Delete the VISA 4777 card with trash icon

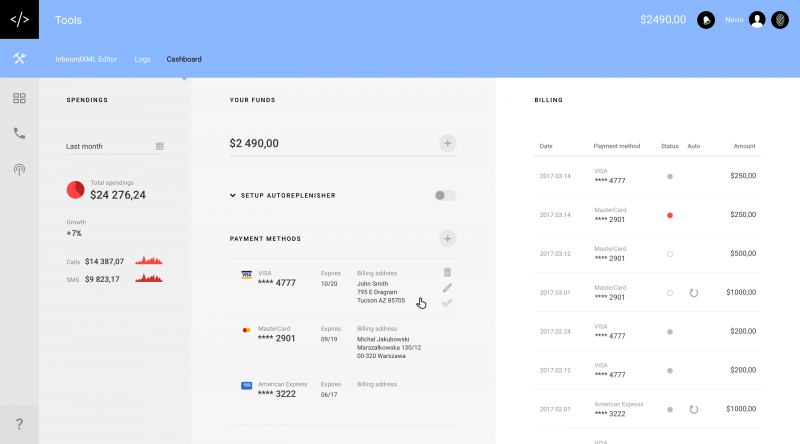(447, 272)
